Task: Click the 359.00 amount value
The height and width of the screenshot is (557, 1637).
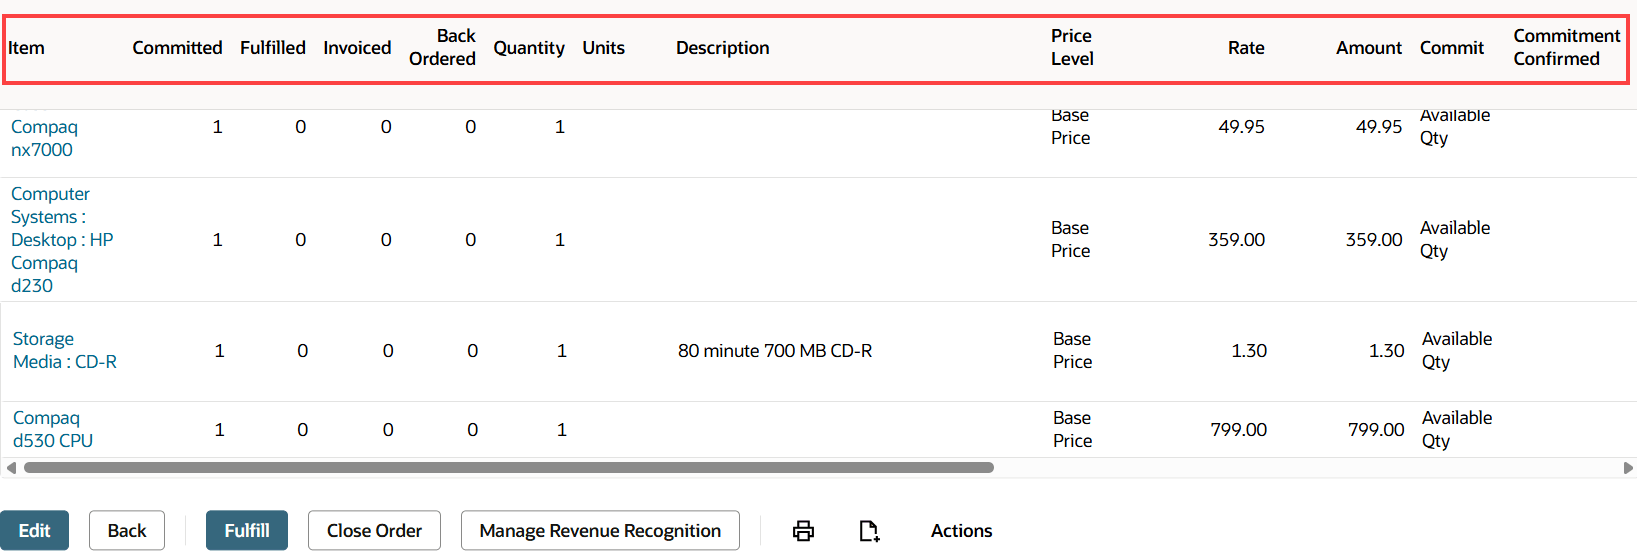Action: [1374, 240]
